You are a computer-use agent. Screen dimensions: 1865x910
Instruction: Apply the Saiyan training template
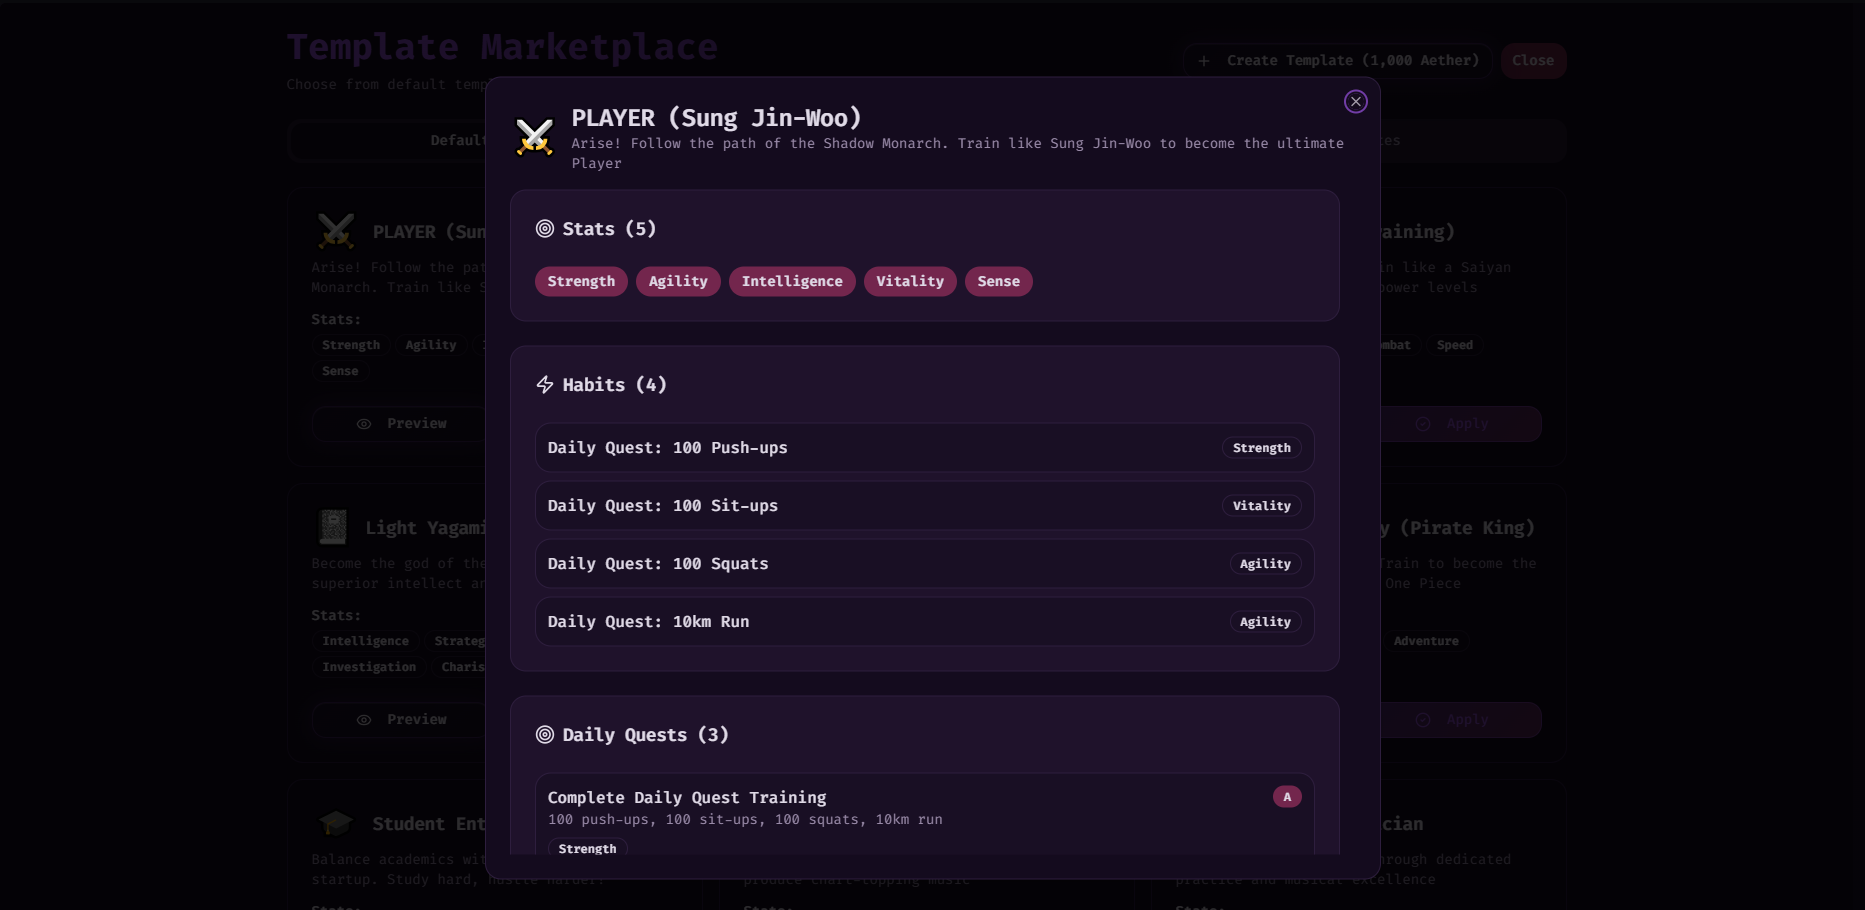pos(1461,424)
